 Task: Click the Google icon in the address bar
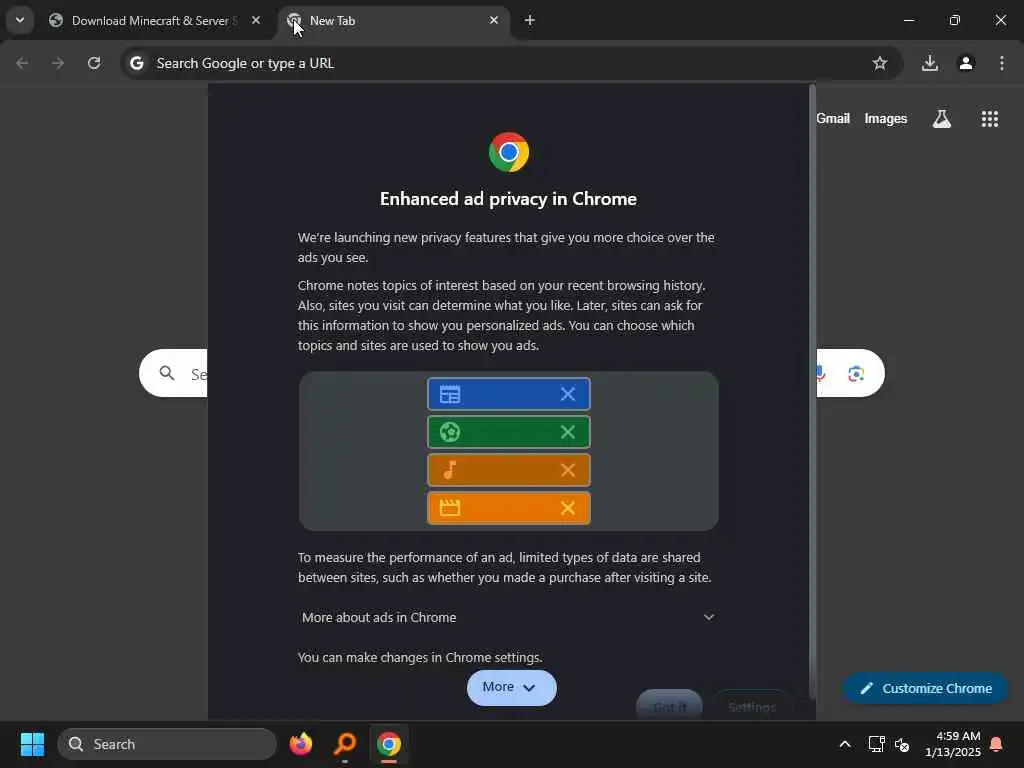click(136, 63)
